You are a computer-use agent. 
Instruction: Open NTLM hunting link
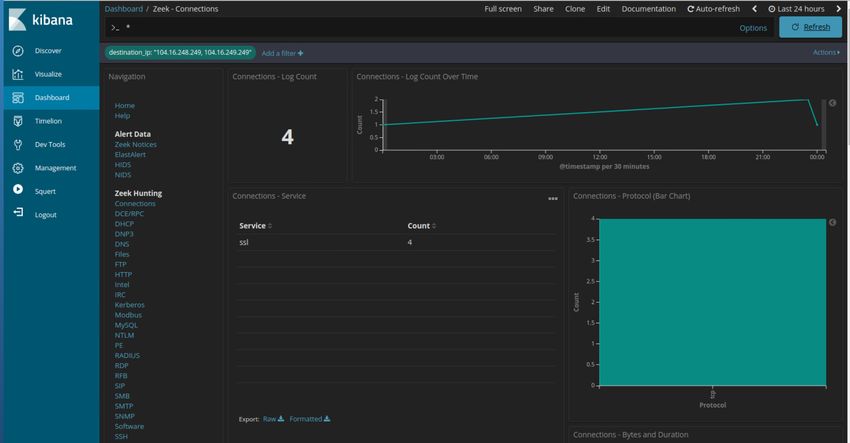click(x=124, y=336)
